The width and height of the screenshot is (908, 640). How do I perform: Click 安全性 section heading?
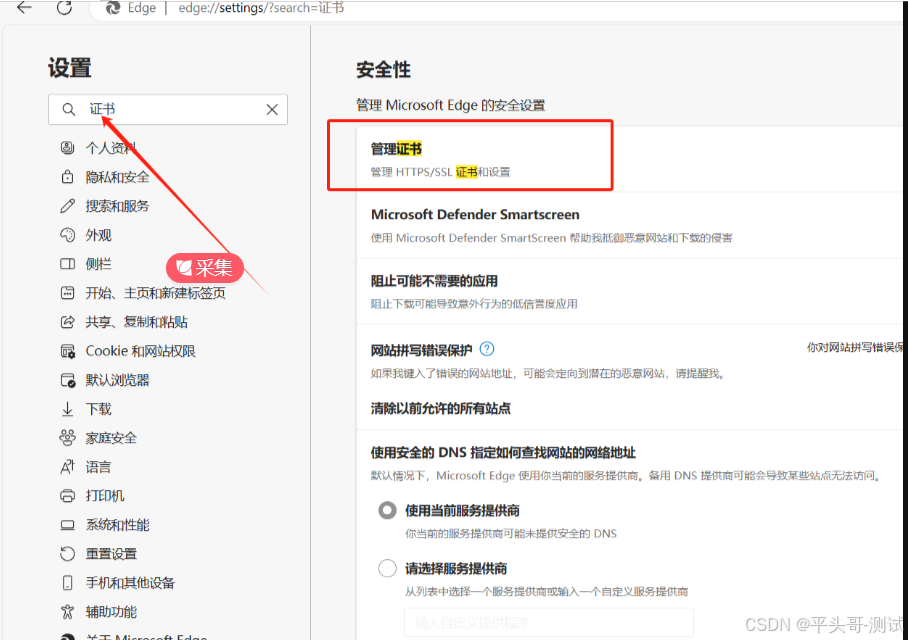tap(383, 70)
